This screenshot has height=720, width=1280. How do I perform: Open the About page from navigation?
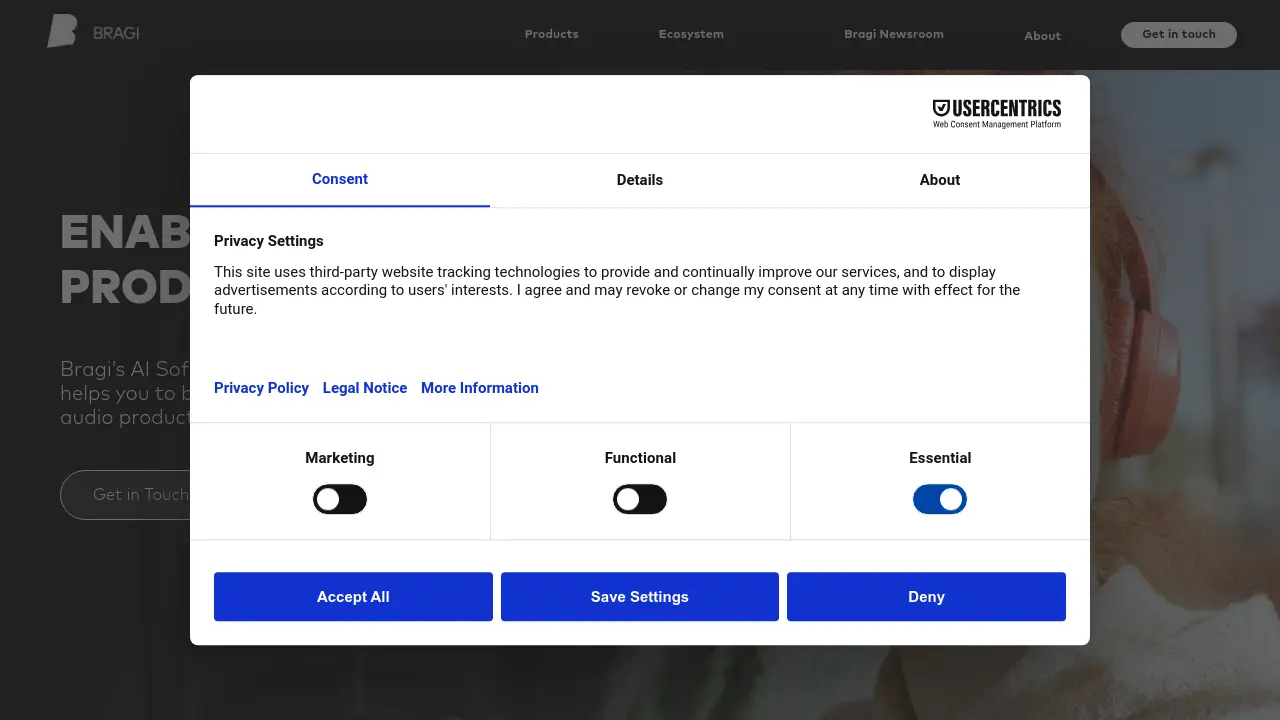click(x=1042, y=36)
